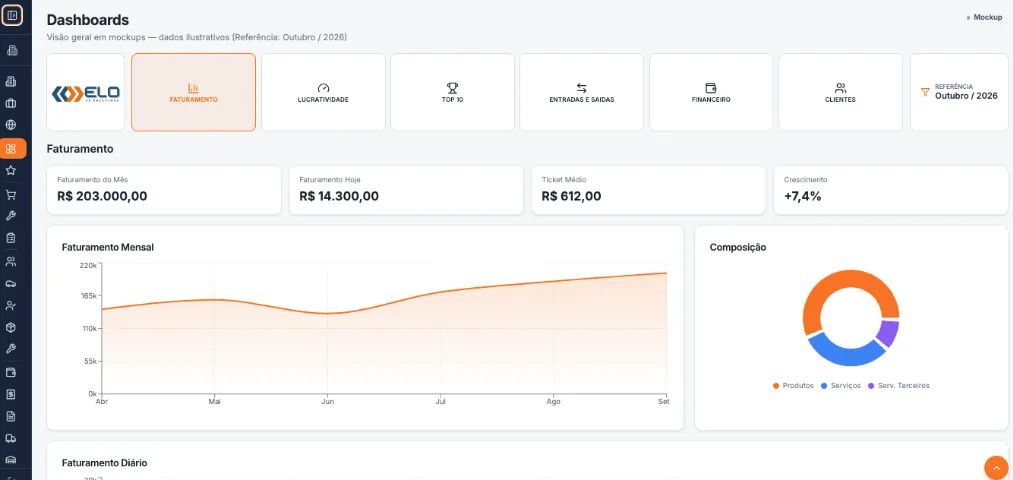Click the 165k axis label
Screen dimensions: 1013x480
pos(89,296)
